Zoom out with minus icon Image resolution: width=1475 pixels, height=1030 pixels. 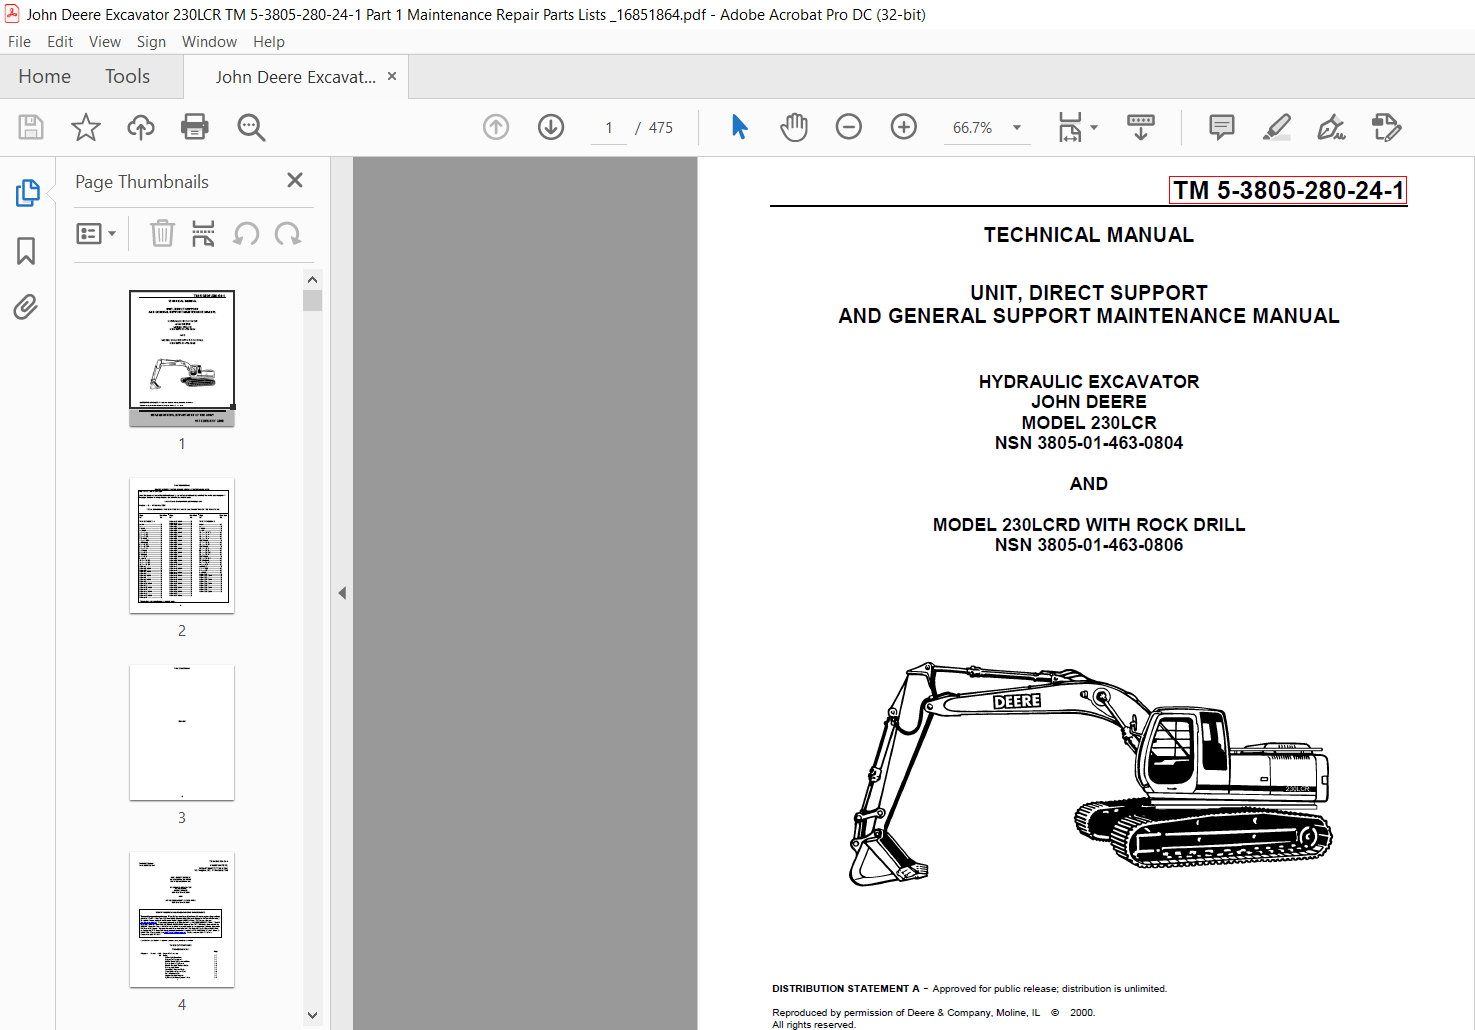click(849, 127)
